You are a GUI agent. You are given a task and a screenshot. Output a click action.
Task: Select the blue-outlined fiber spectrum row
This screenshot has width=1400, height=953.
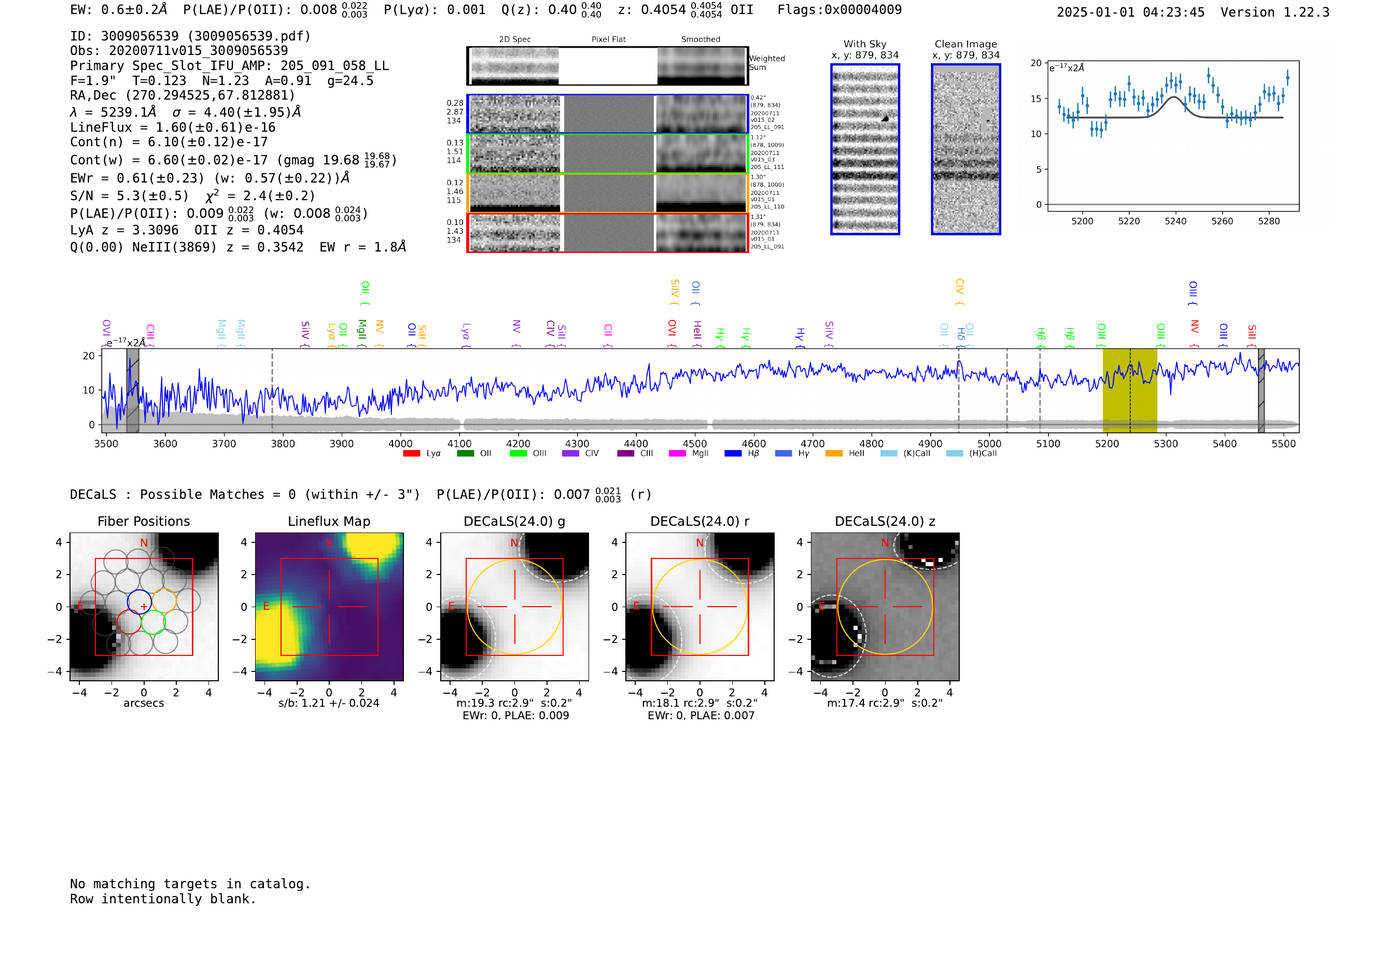(x=608, y=114)
